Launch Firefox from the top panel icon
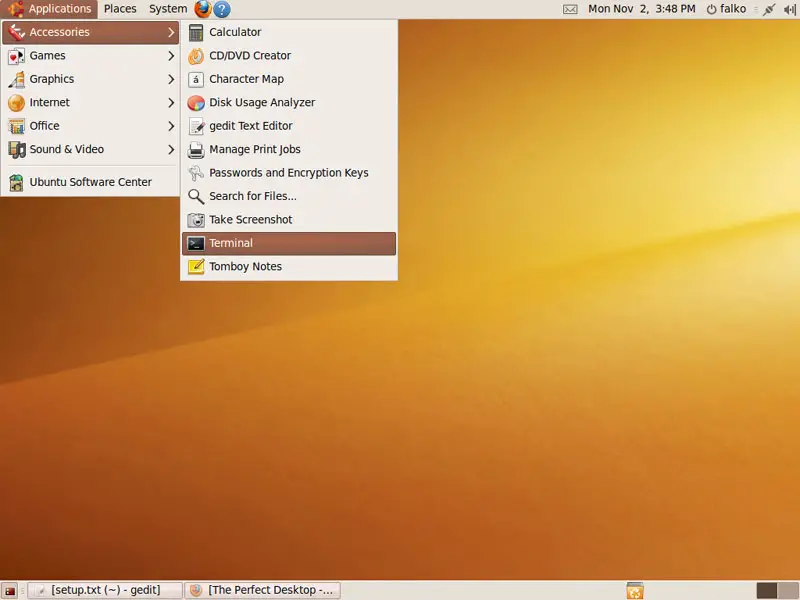 203,9
